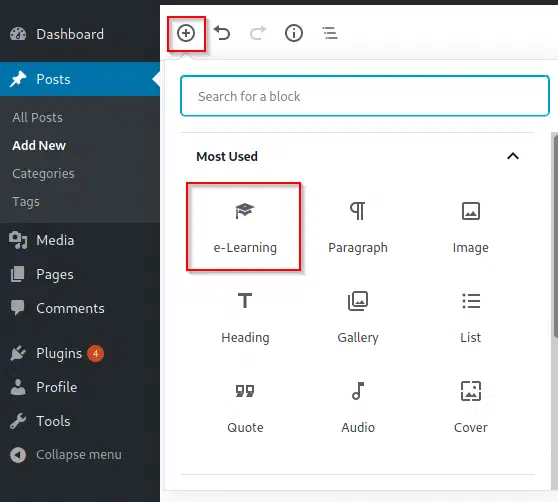Focus the Search for a block field
This screenshot has height=502, width=558.
pos(365,96)
